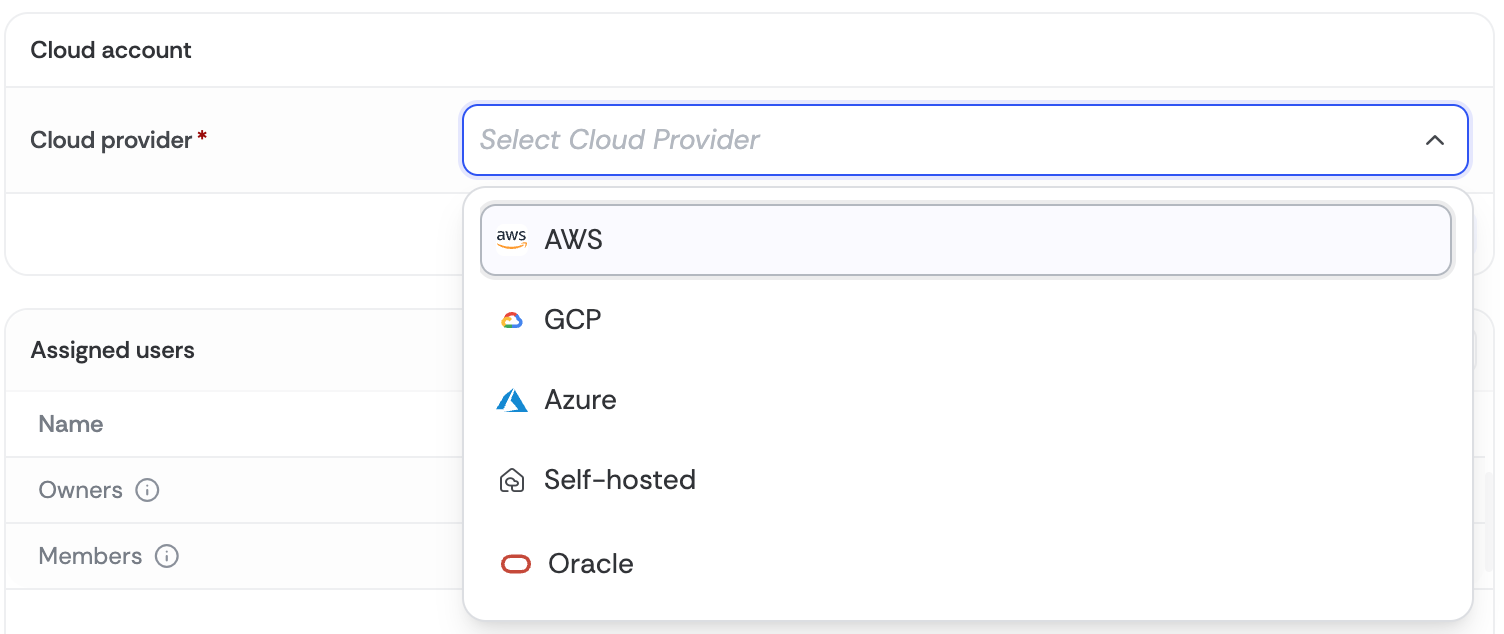The width and height of the screenshot is (1504, 634).
Task: Click the Assigned users section heading
Action: pyautogui.click(x=113, y=350)
